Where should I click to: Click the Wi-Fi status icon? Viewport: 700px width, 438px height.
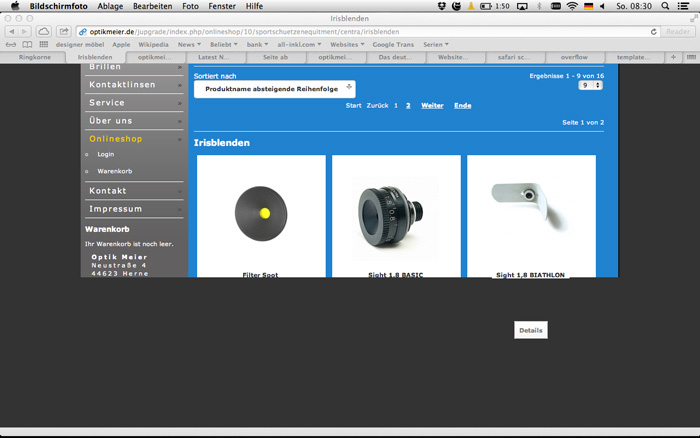click(572, 6)
